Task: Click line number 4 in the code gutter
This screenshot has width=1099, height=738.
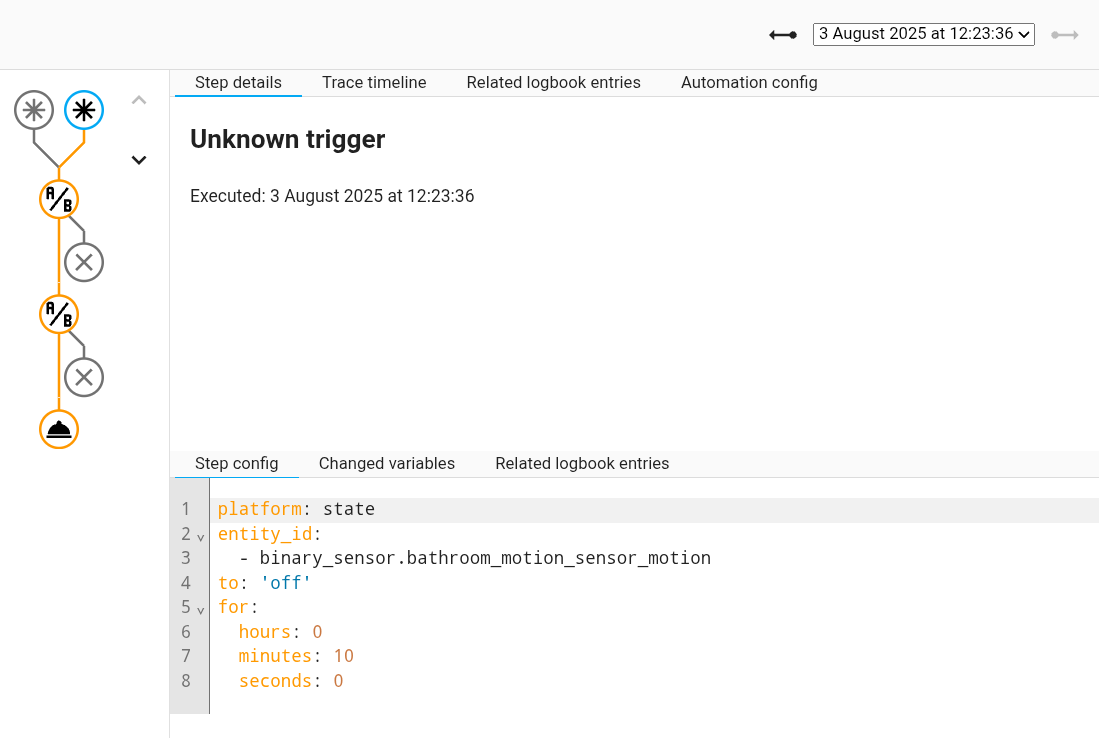Action: [186, 582]
